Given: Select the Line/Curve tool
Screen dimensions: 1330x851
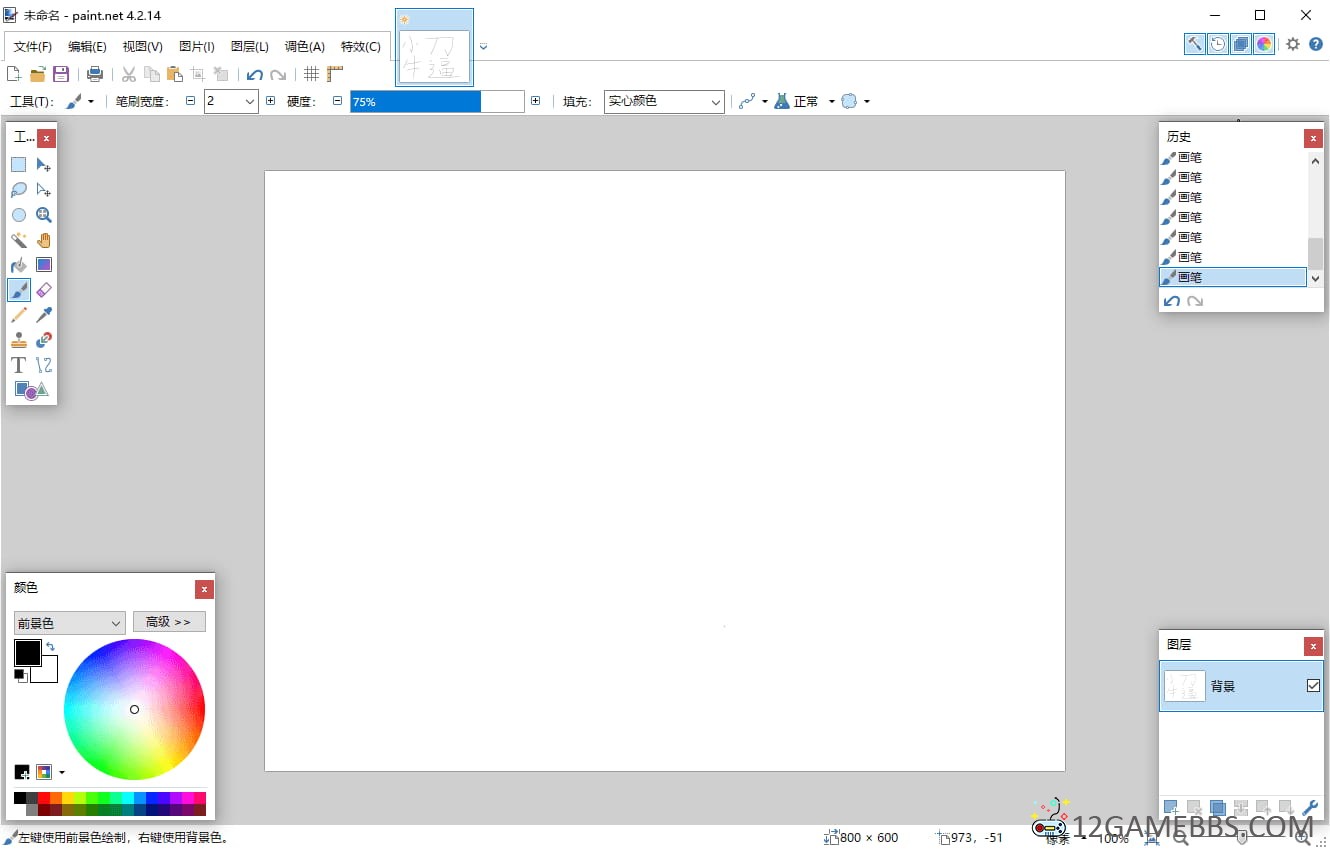Looking at the screenshot, I should coord(44,365).
